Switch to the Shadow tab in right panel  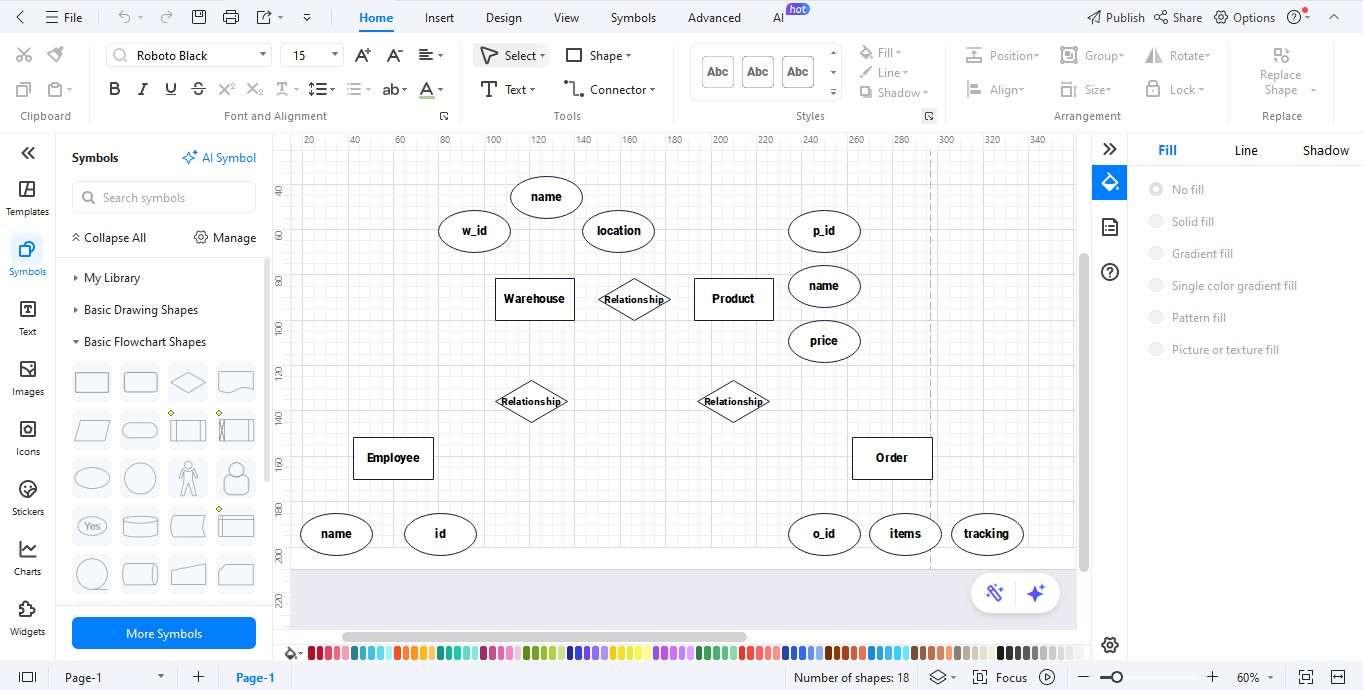coord(1325,150)
